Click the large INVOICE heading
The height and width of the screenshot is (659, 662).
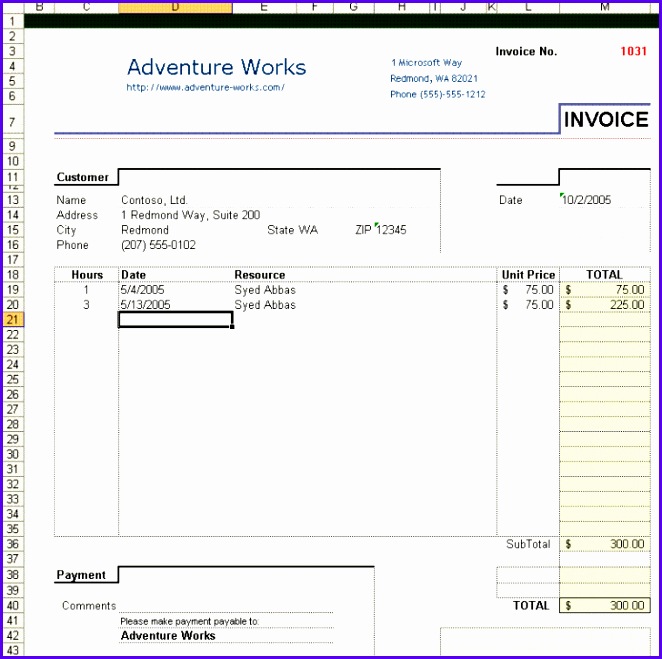click(x=606, y=120)
